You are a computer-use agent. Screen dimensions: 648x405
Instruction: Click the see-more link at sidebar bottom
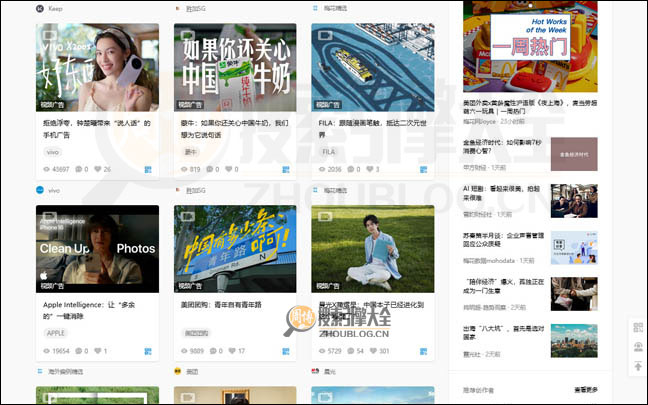click(586, 390)
